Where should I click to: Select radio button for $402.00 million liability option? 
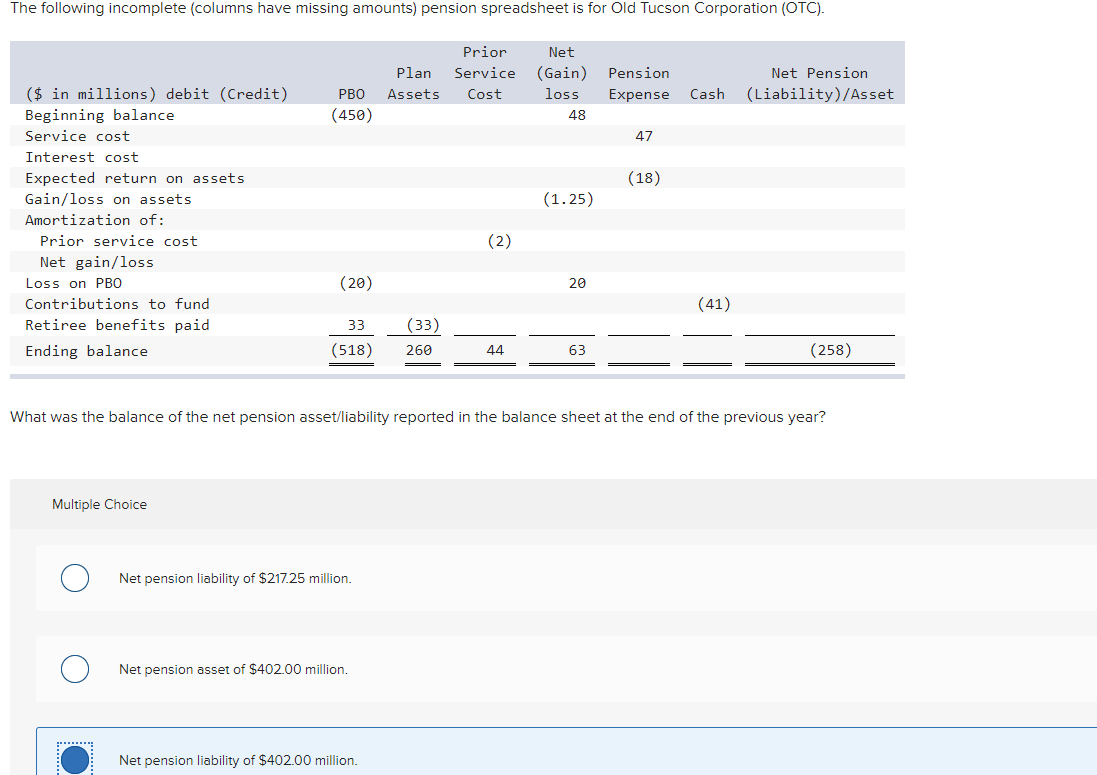point(74,759)
